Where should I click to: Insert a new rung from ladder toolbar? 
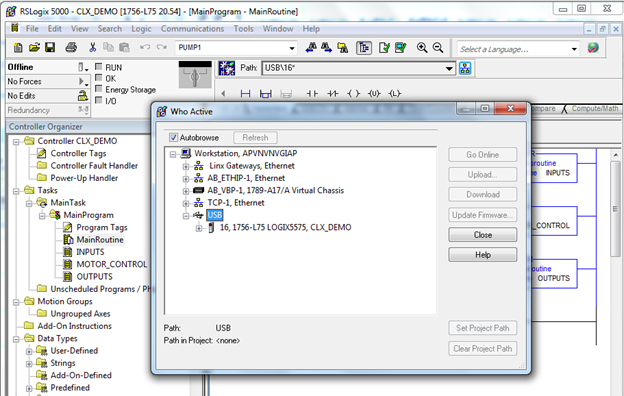[246, 94]
